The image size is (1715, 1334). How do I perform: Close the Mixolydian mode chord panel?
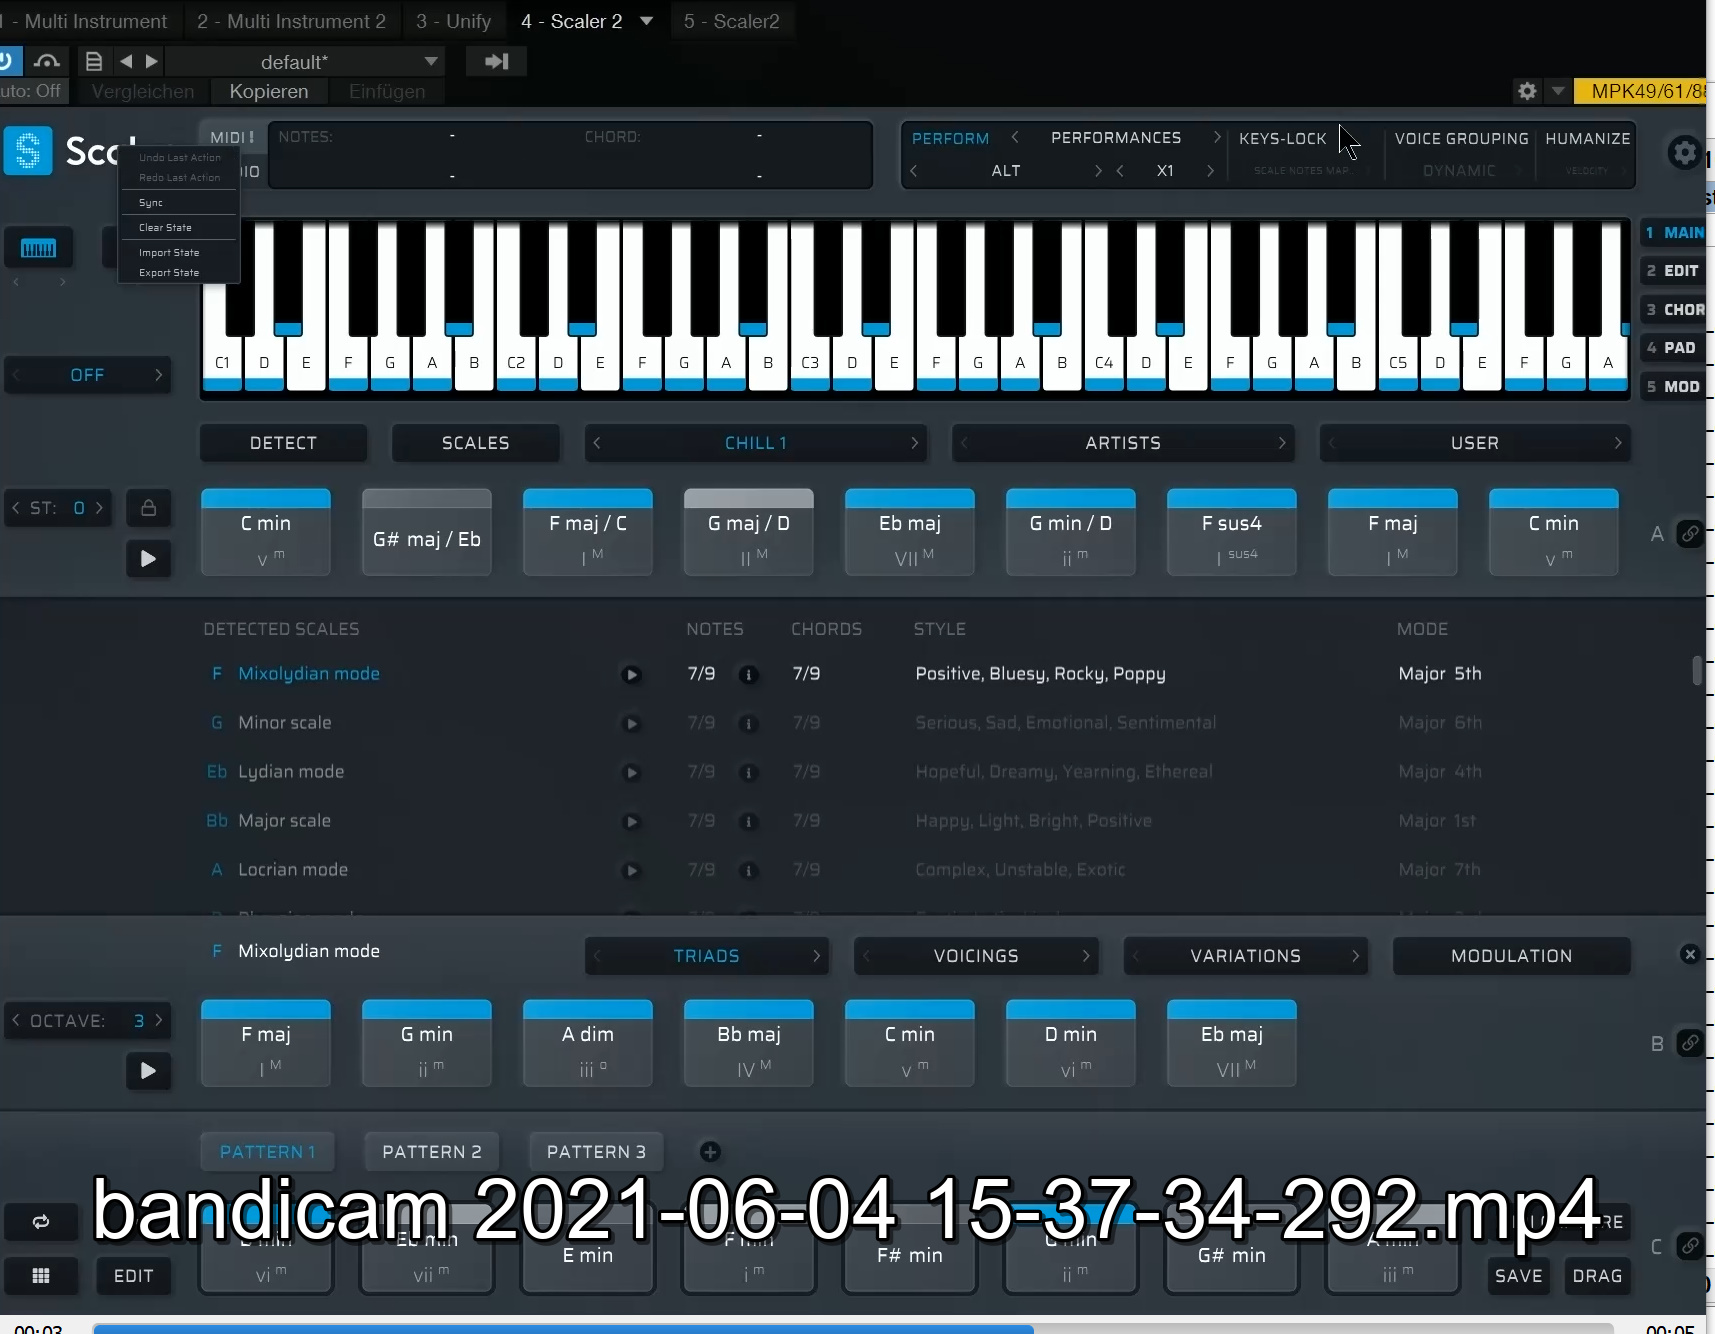(x=1690, y=955)
